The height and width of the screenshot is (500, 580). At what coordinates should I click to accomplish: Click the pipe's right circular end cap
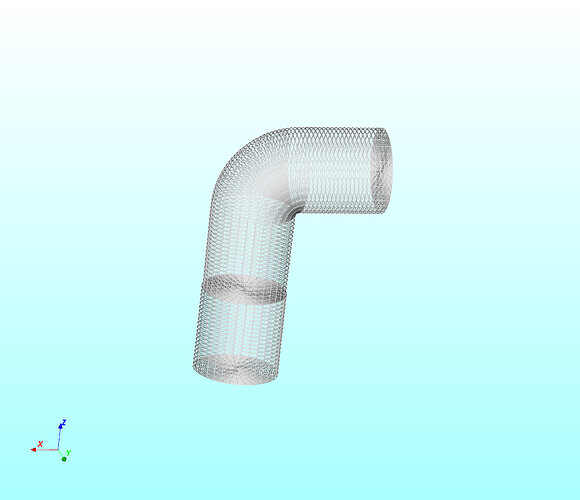pyautogui.click(x=381, y=170)
